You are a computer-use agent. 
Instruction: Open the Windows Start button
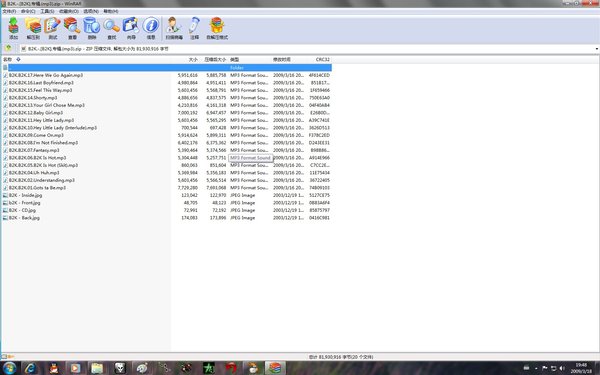tap(9, 368)
